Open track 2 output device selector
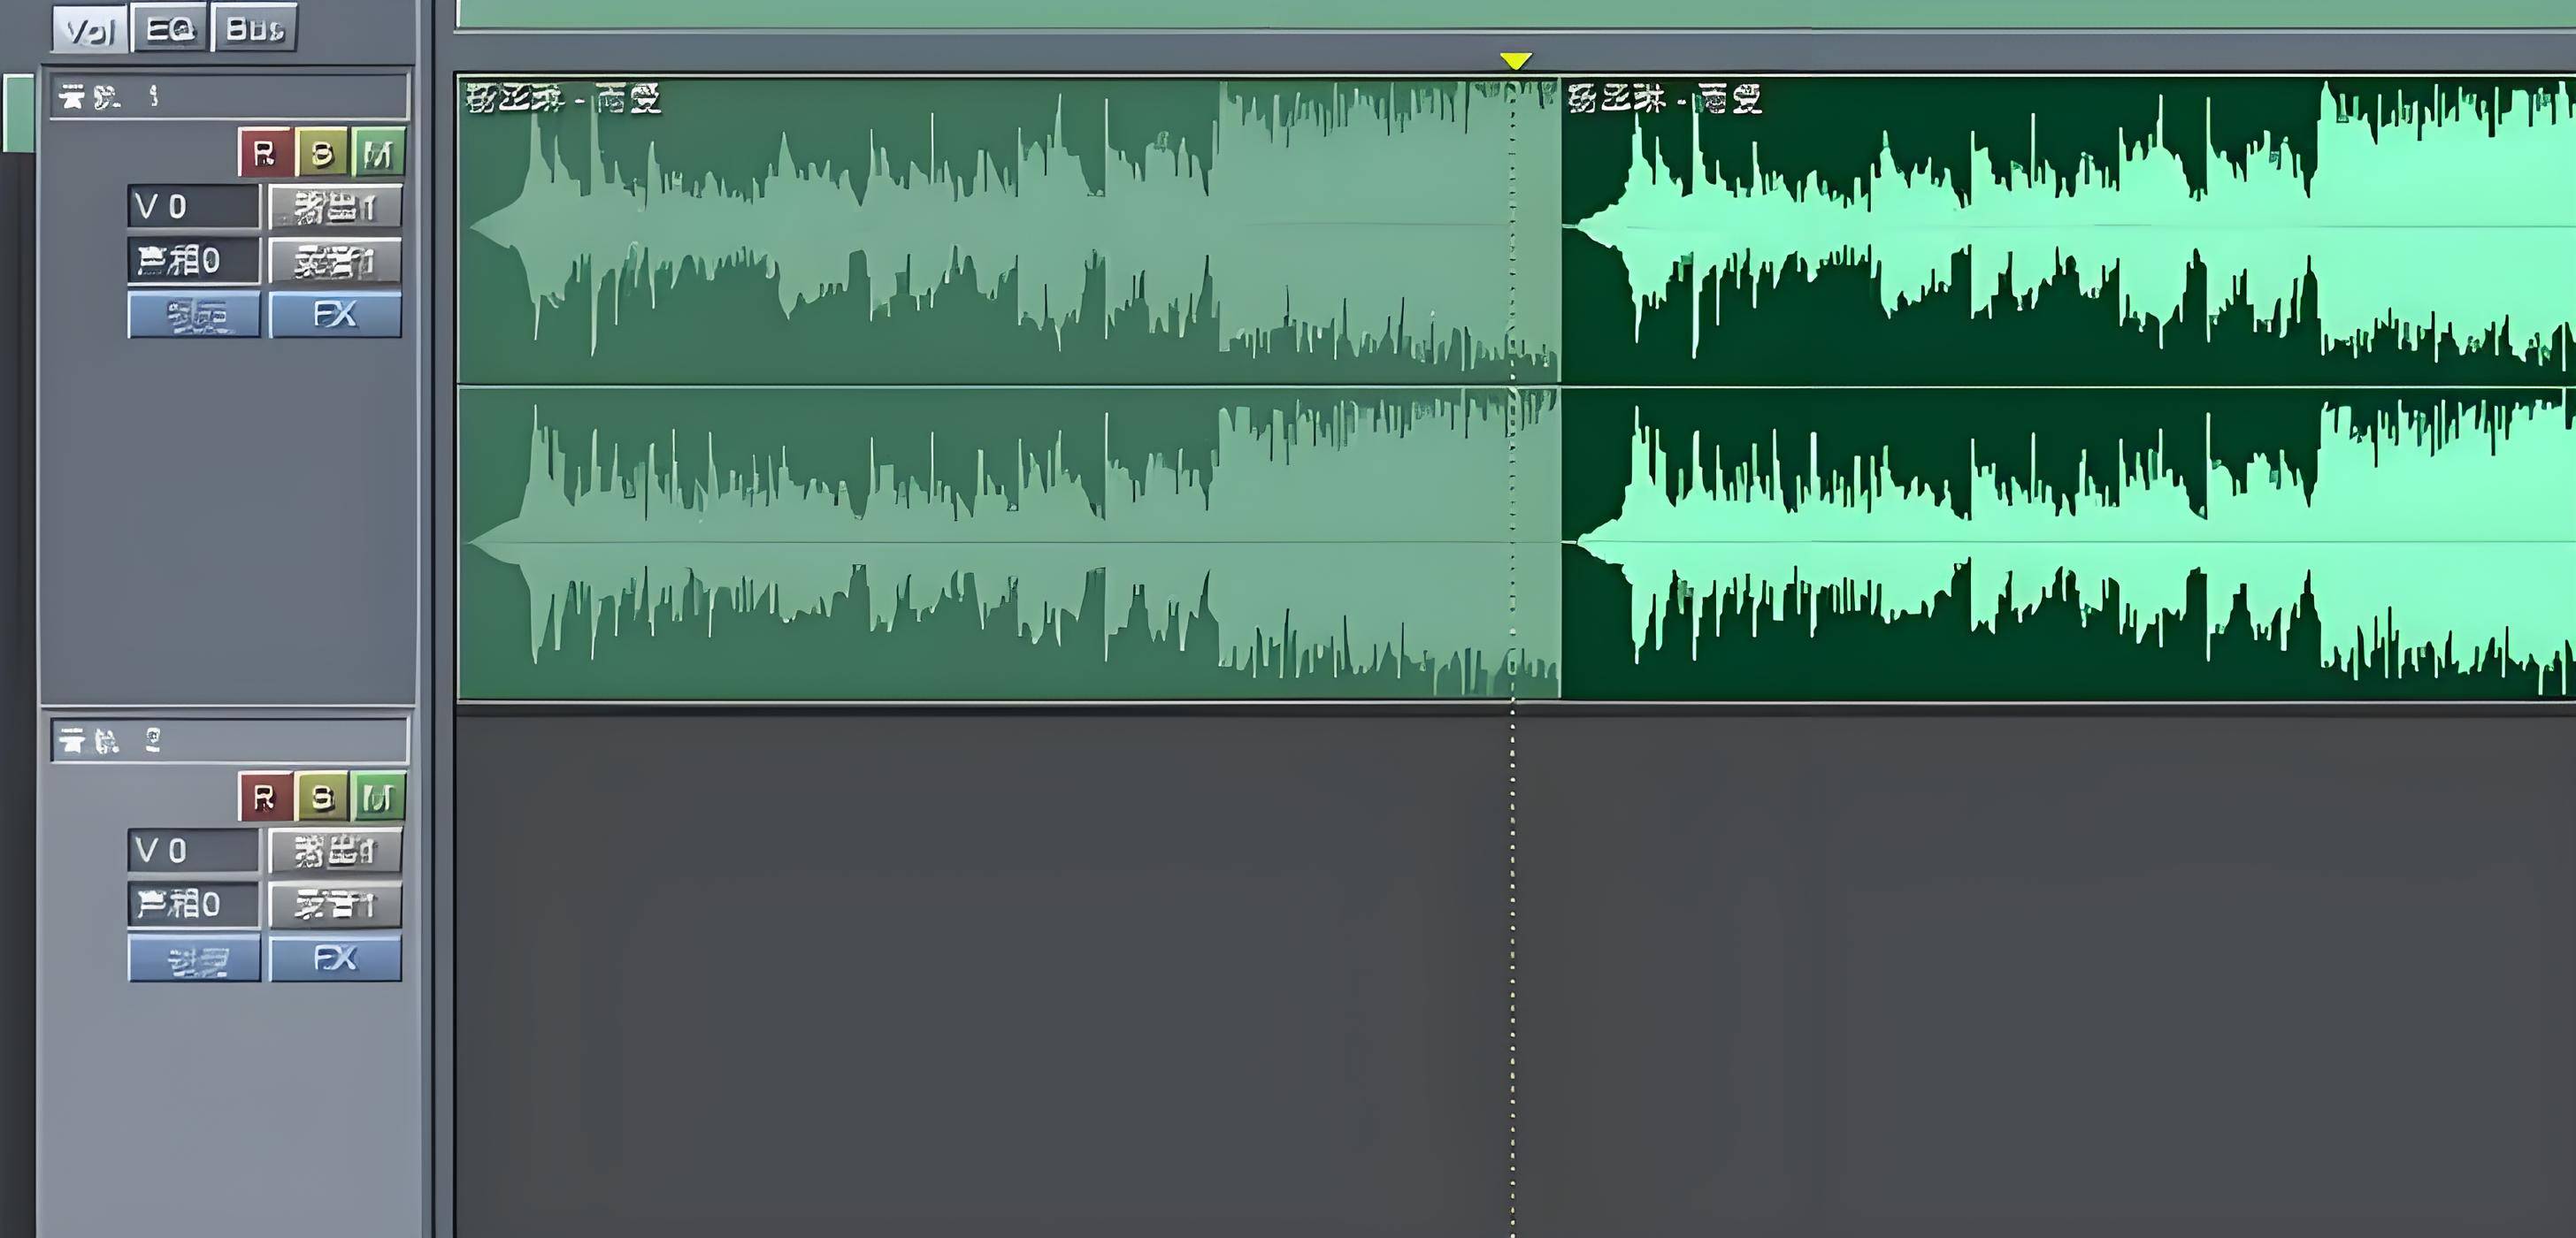2576x1238 pixels. tap(335, 851)
